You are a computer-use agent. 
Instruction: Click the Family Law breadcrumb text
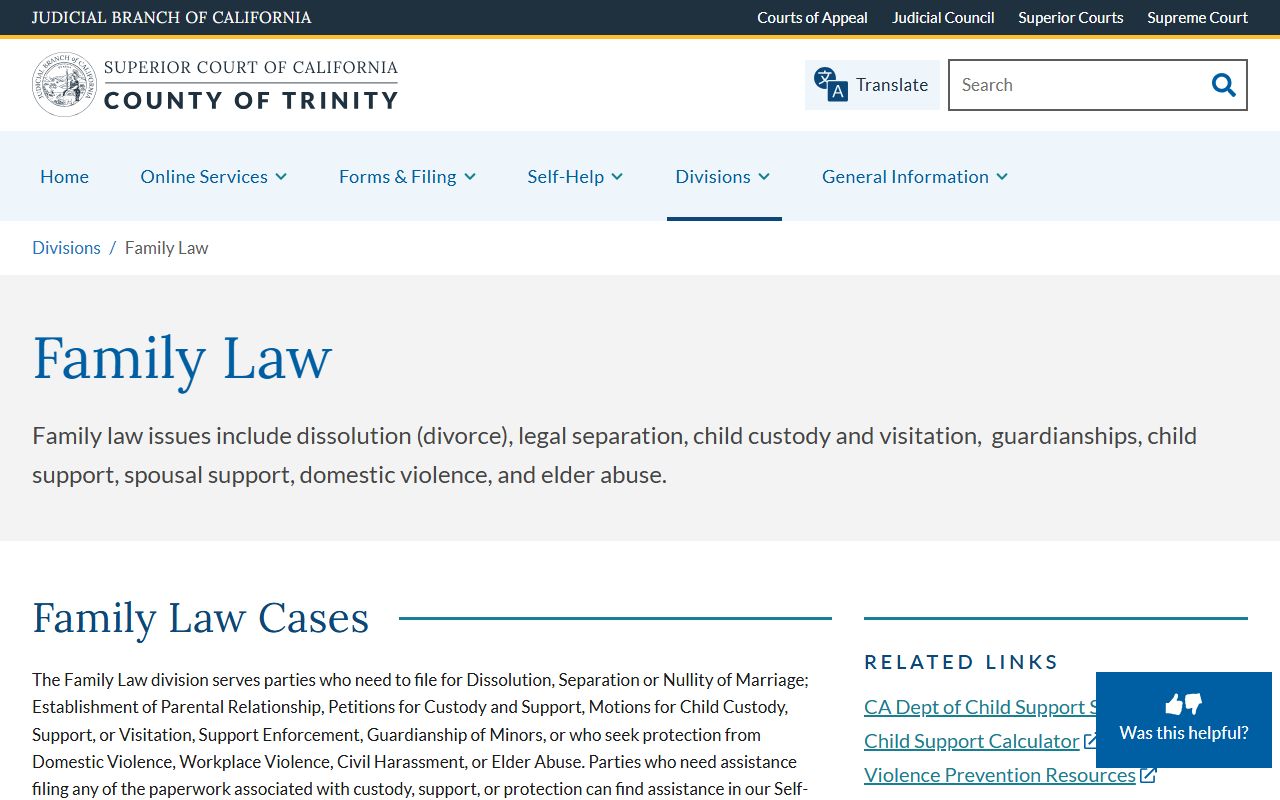tap(166, 248)
